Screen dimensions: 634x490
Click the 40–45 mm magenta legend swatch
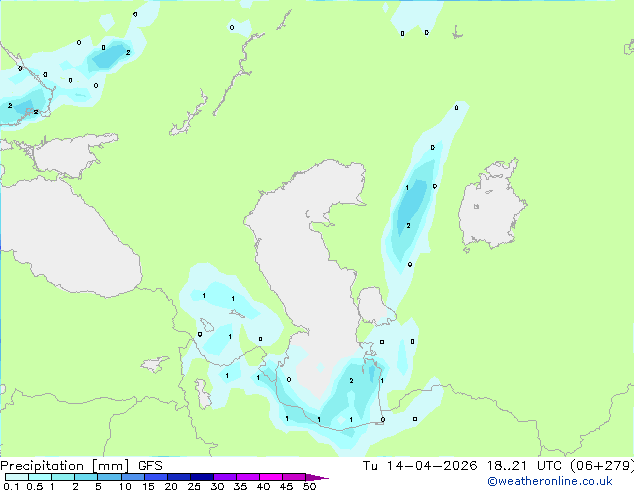[271, 477]
